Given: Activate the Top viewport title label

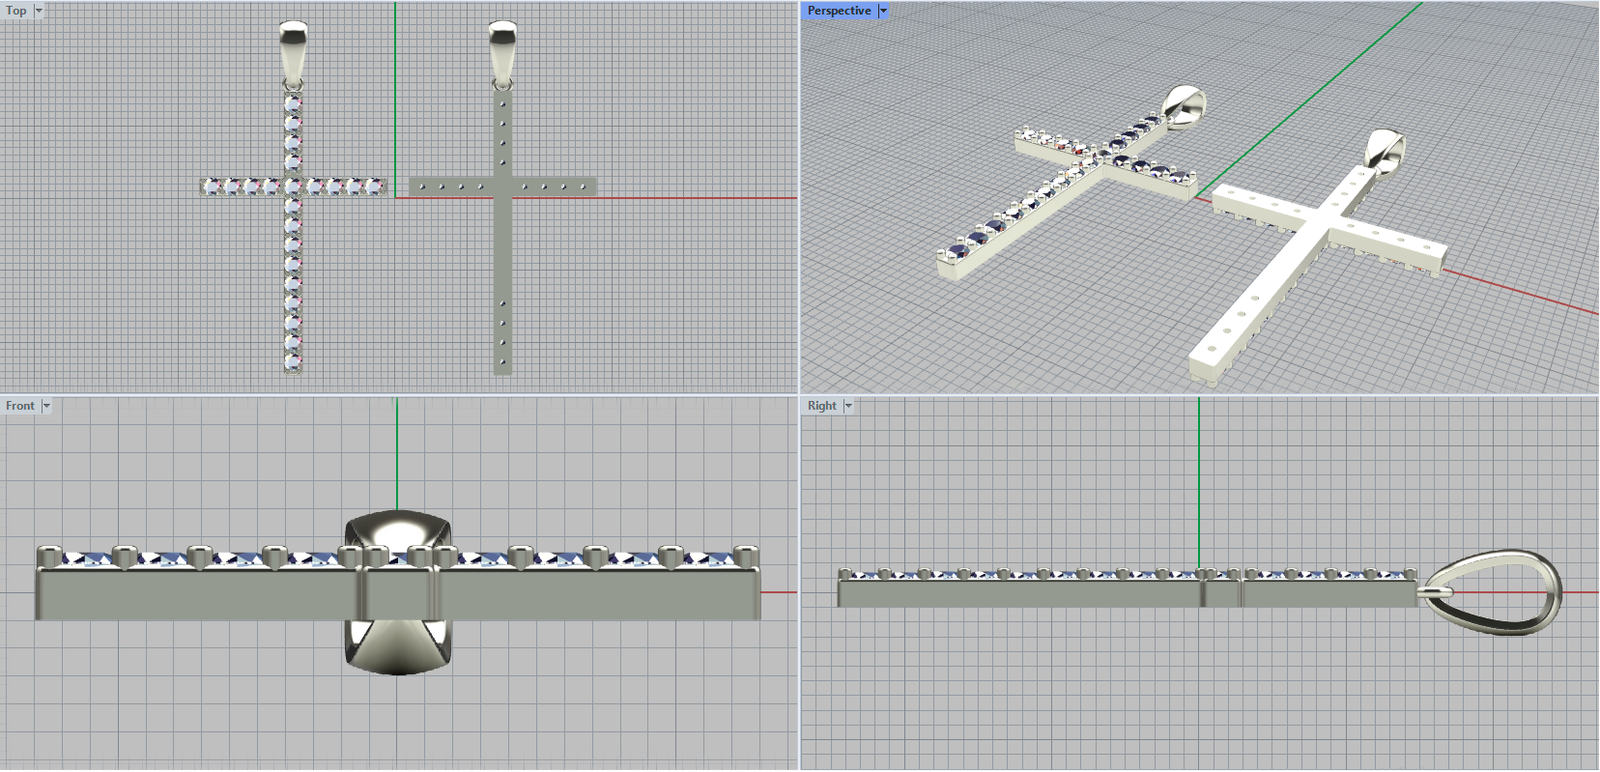Looking at the screenshot, I should tap(16, 10).
